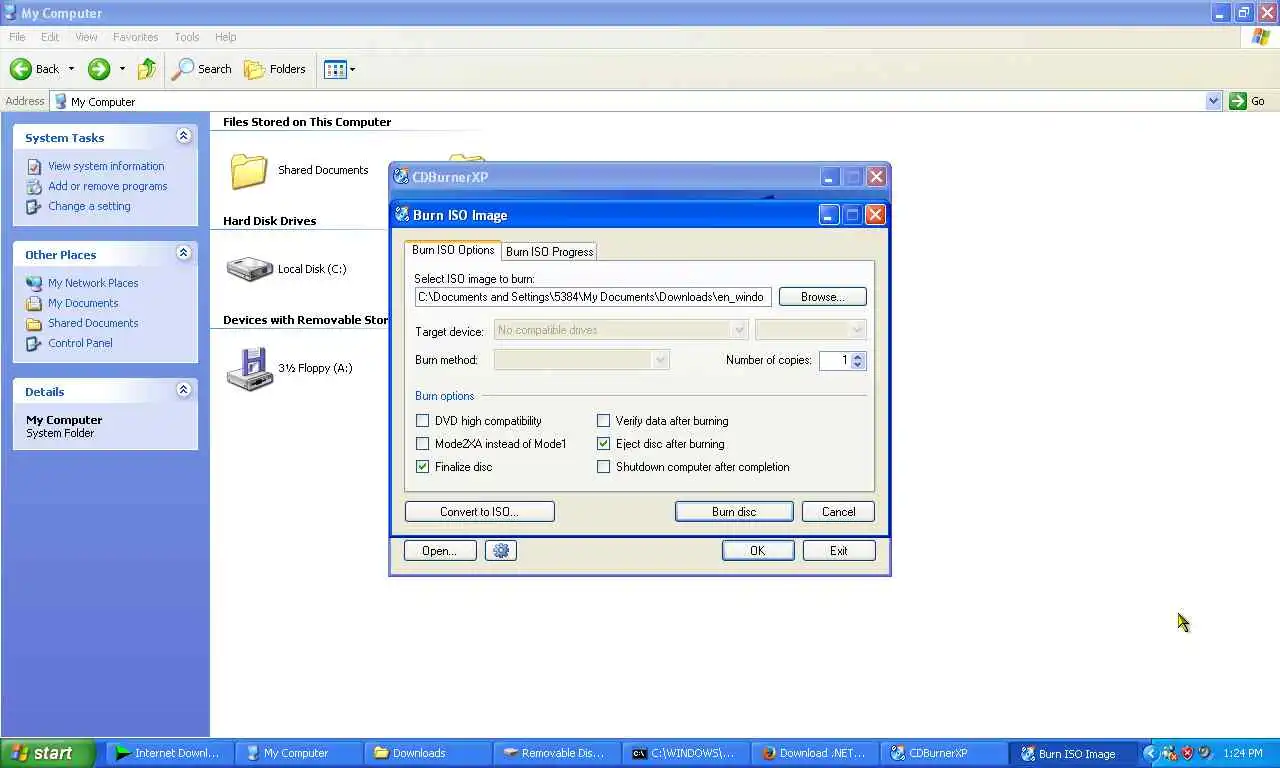This screenshot has height=768, width=1280.
Task: Click Convert to ISO button
Action: pyautogui.click(x=480, y=512)
